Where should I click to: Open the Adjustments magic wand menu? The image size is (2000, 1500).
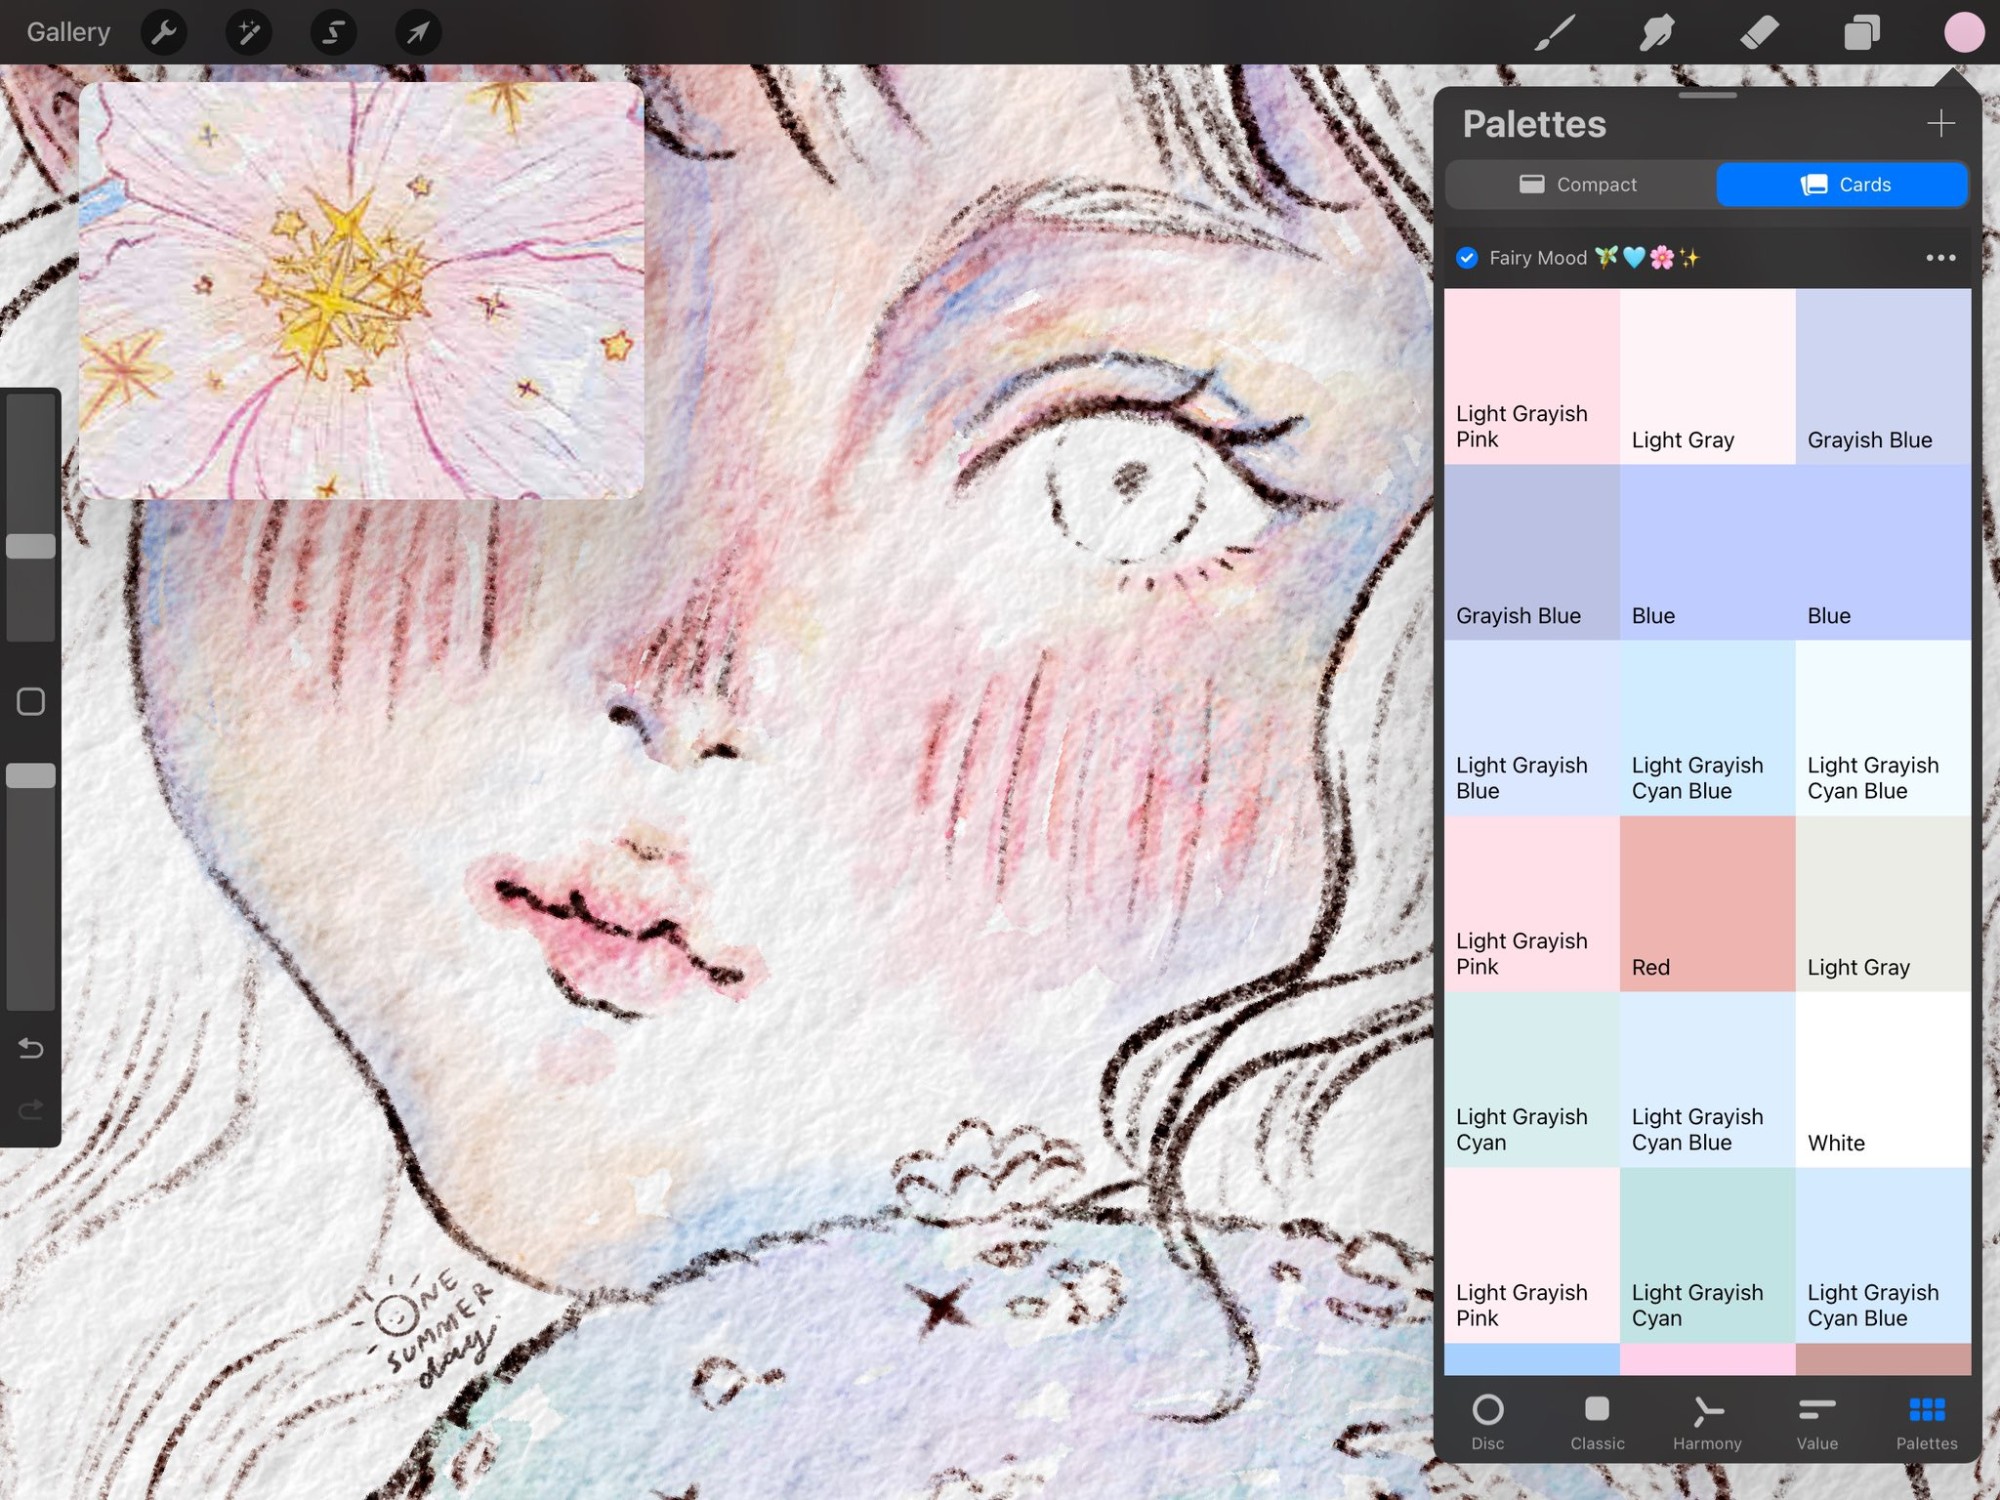pos(248,33)
